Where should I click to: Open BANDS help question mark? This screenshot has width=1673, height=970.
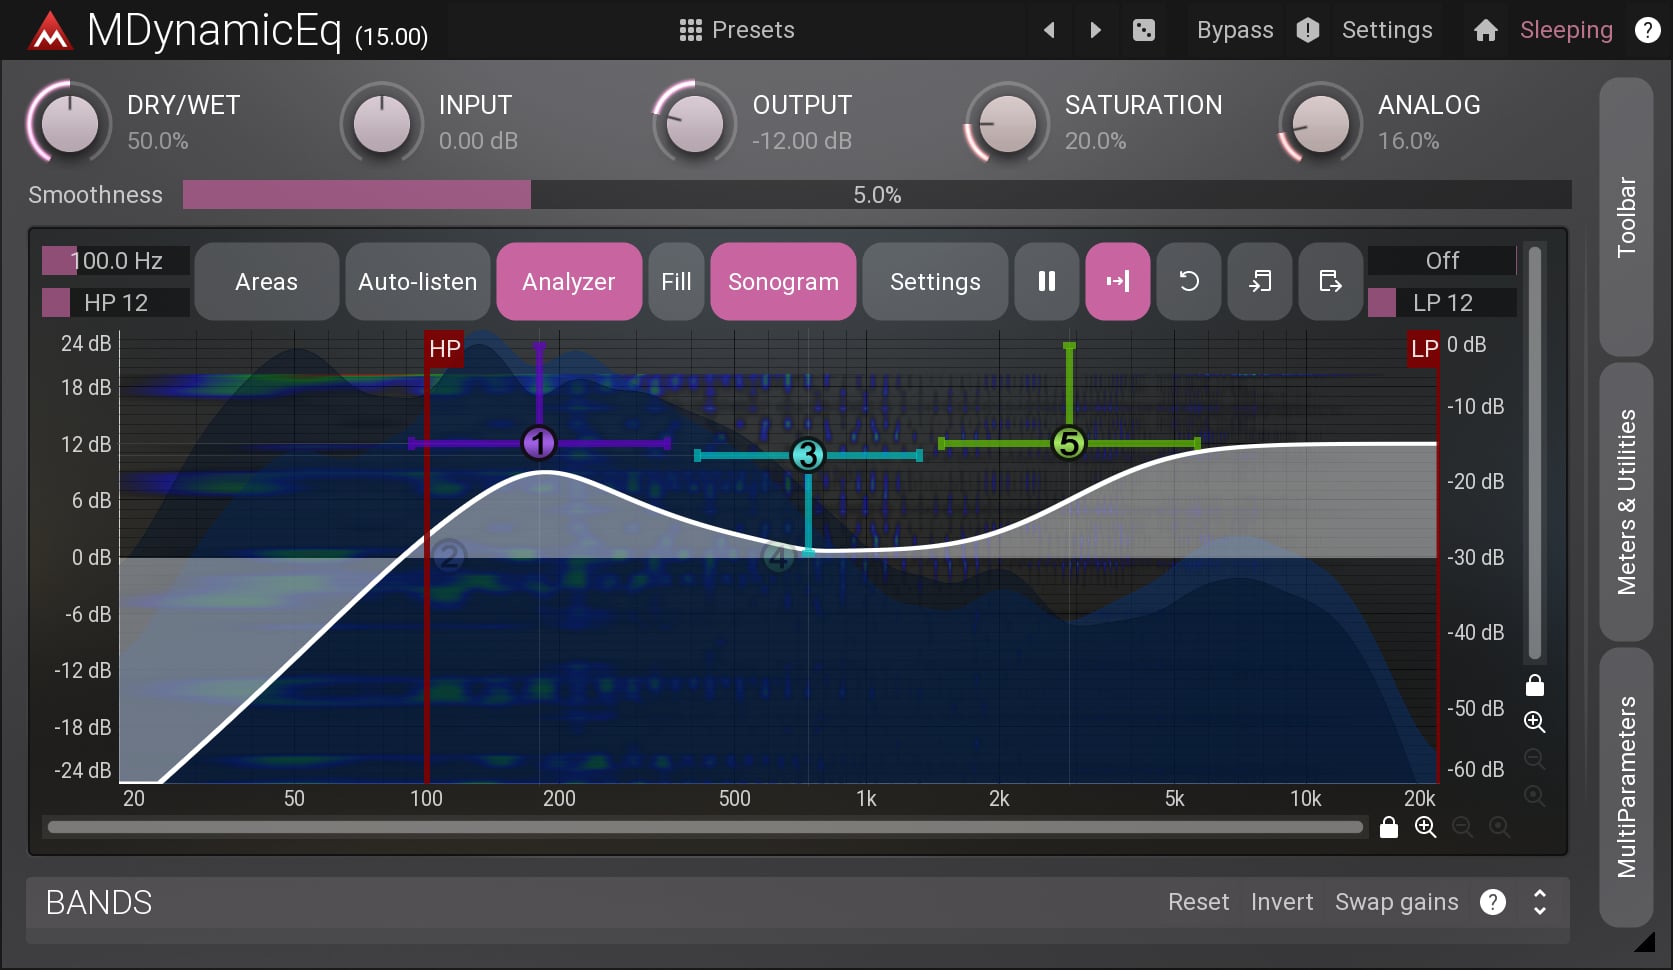coord(1493,902)
